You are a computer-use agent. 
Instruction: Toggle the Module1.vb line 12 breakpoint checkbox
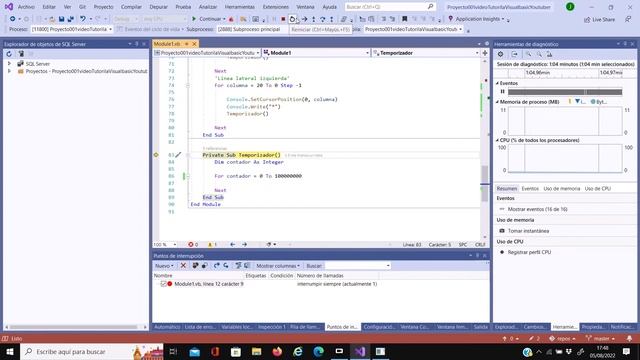[163, 284]
